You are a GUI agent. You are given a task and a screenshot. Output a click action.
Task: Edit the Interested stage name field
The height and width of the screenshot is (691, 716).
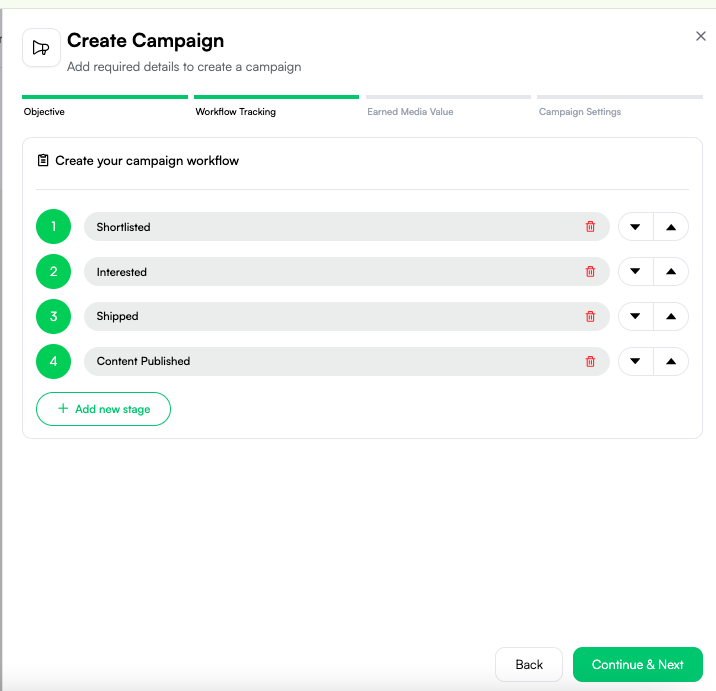point(347,271)
